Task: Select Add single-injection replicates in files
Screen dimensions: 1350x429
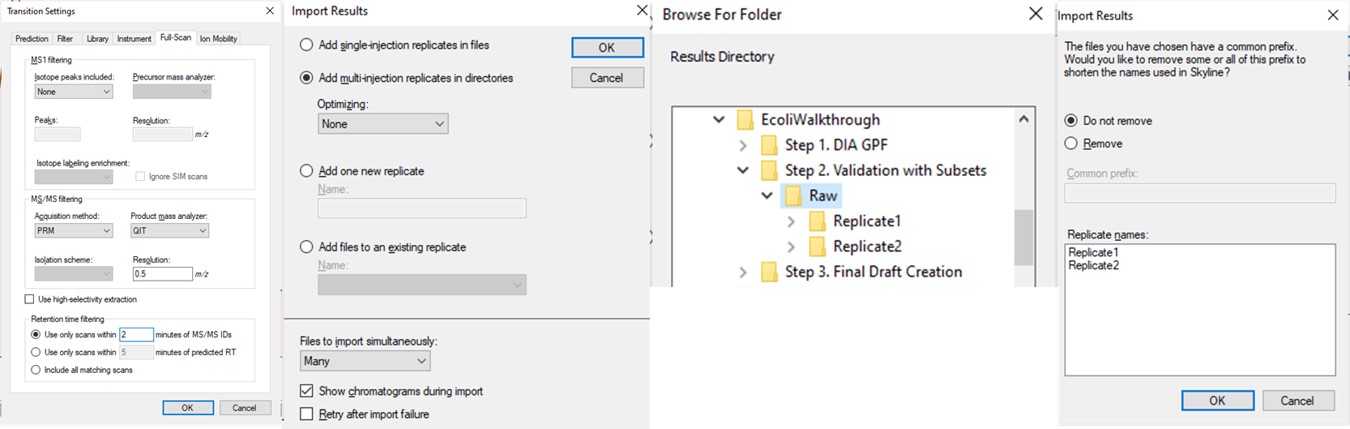Action: 308,45
